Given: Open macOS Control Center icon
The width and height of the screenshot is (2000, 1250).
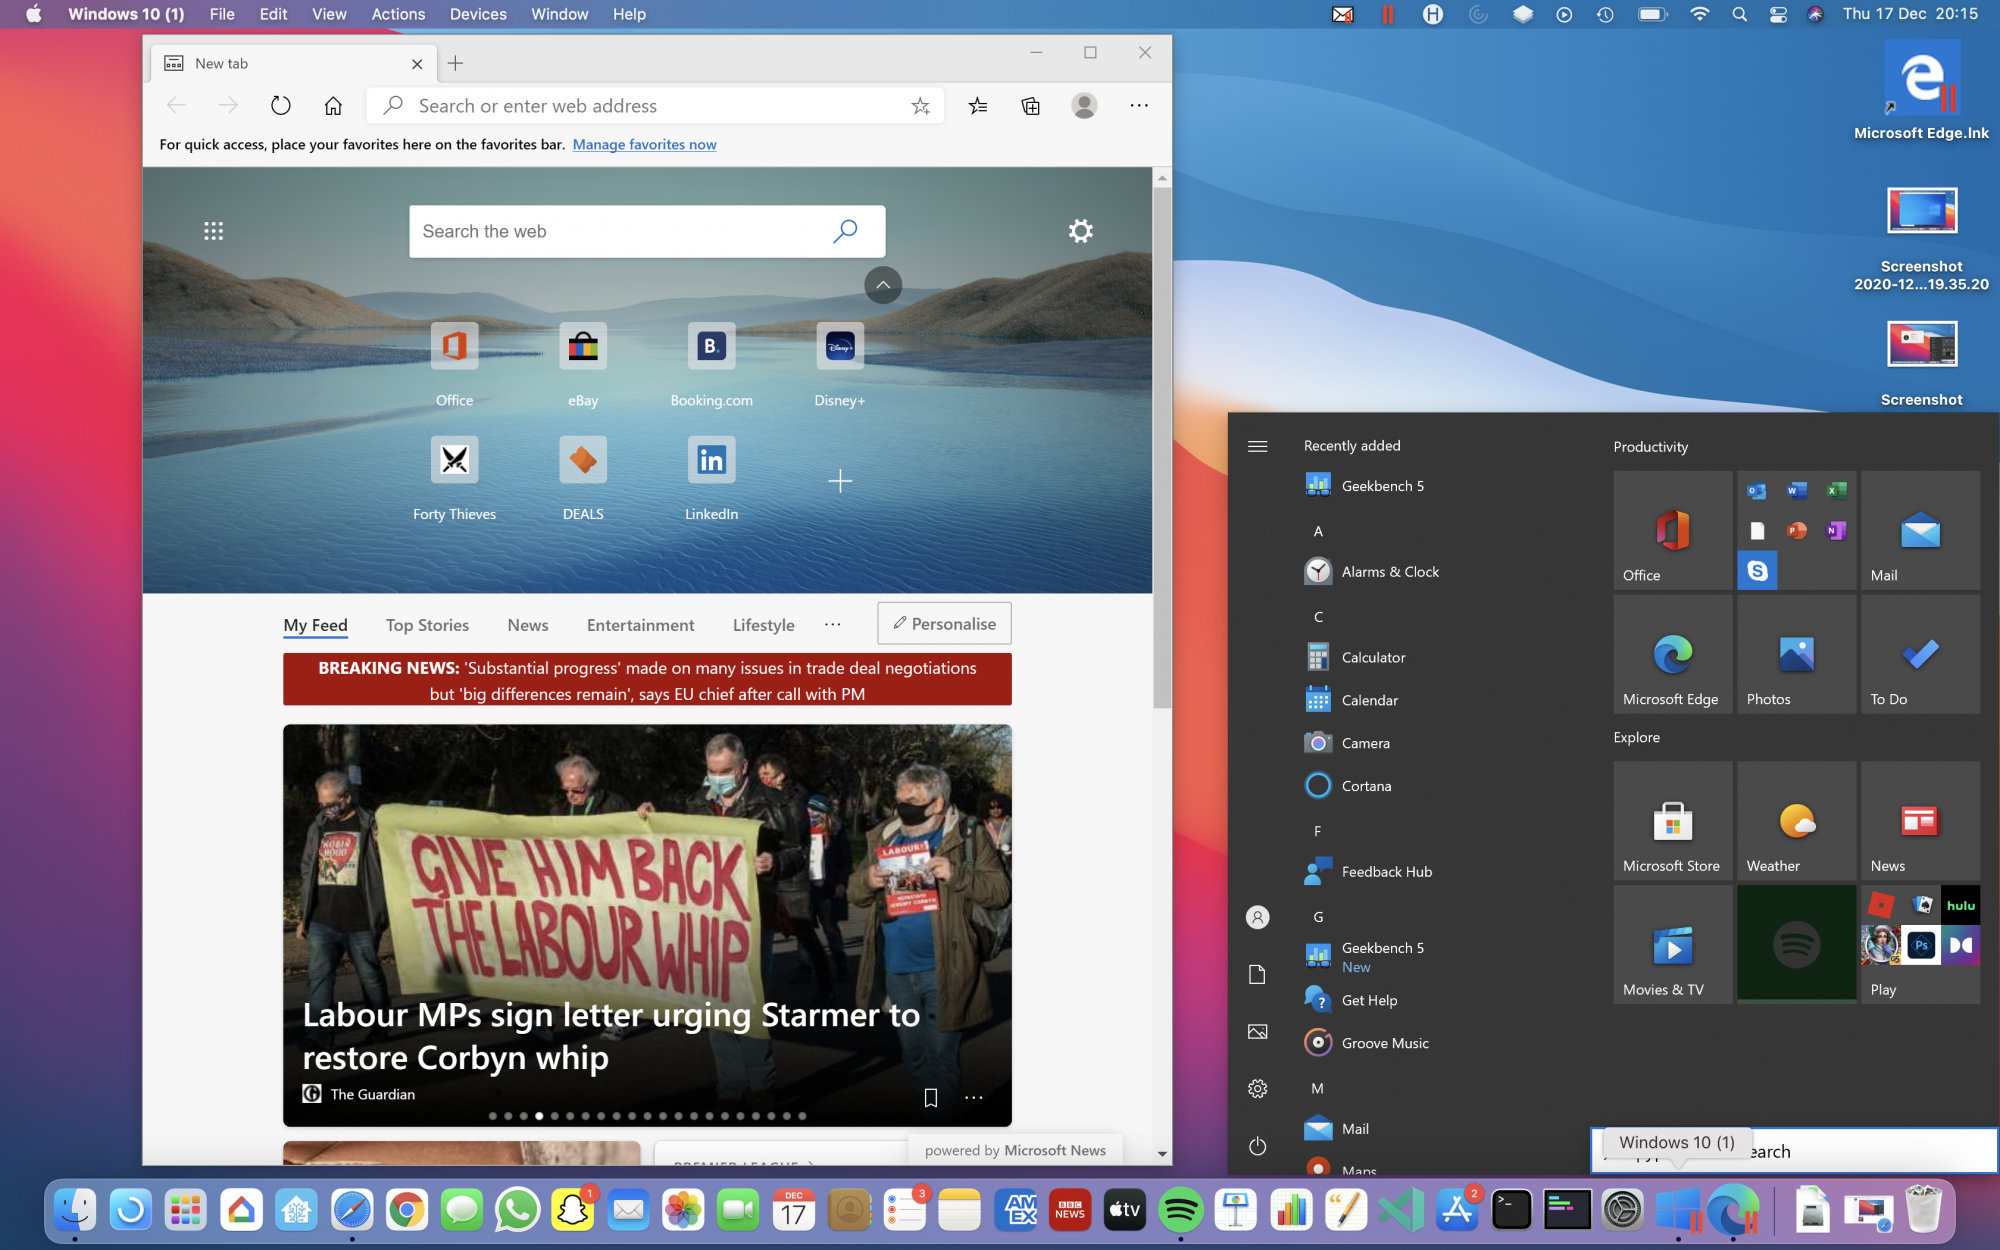Looking at the screenshot, I should [1778, 14].
